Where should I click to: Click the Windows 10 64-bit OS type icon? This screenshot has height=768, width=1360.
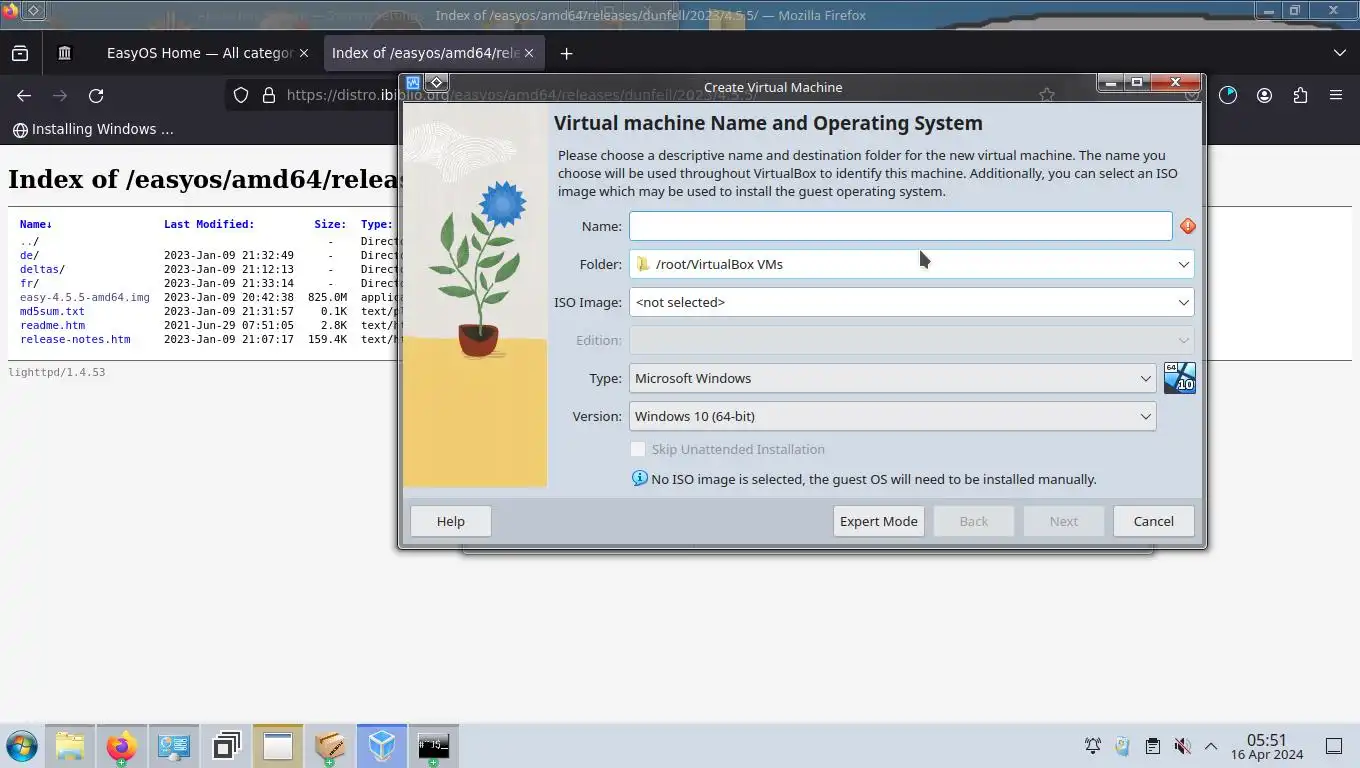(1180, 378)
